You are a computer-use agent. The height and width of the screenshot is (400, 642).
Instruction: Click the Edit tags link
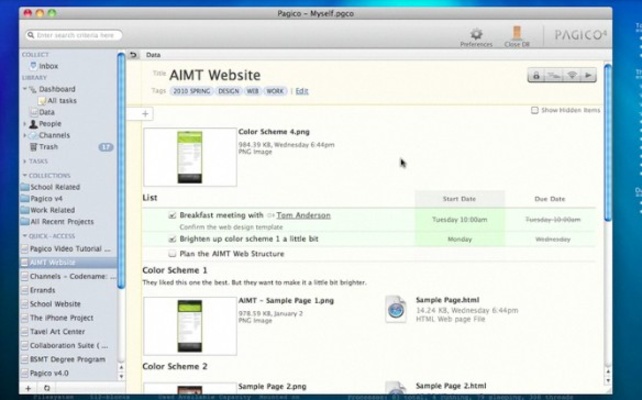[302, 91]
